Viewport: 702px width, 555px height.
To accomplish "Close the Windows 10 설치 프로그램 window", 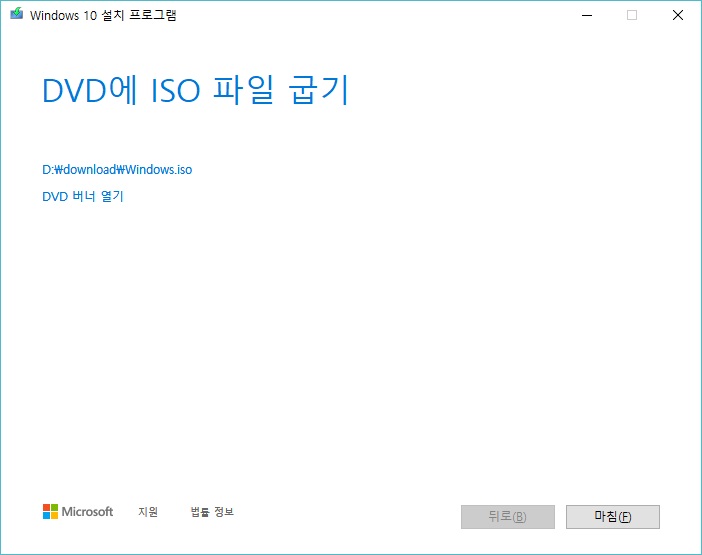I will pyautogui.click(x=678, y=15).
